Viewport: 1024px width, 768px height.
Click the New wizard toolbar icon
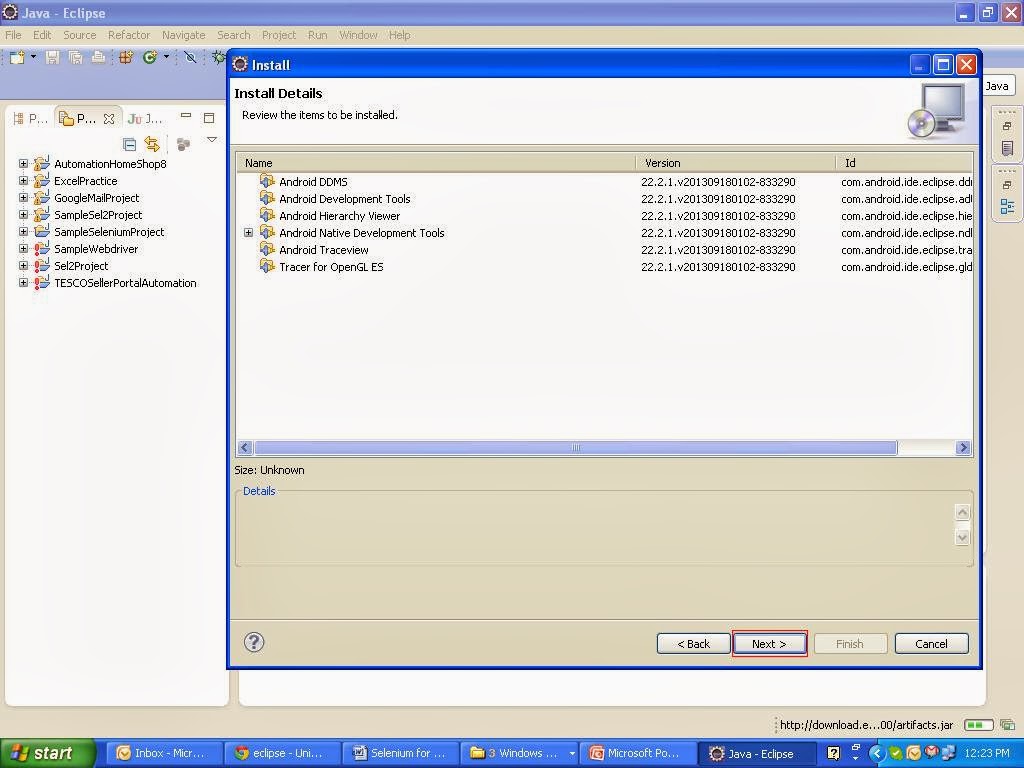[x=16, y=57]
